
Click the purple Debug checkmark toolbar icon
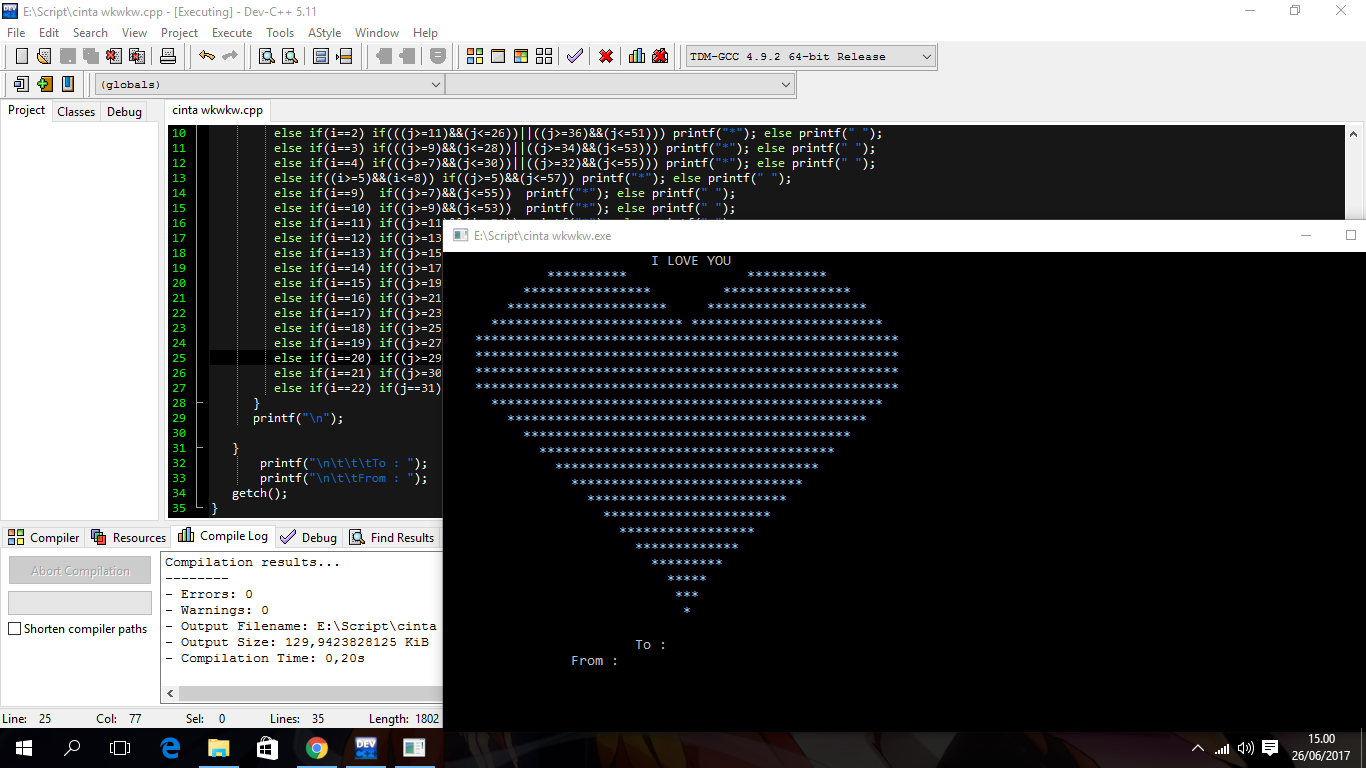pos(575,56)
